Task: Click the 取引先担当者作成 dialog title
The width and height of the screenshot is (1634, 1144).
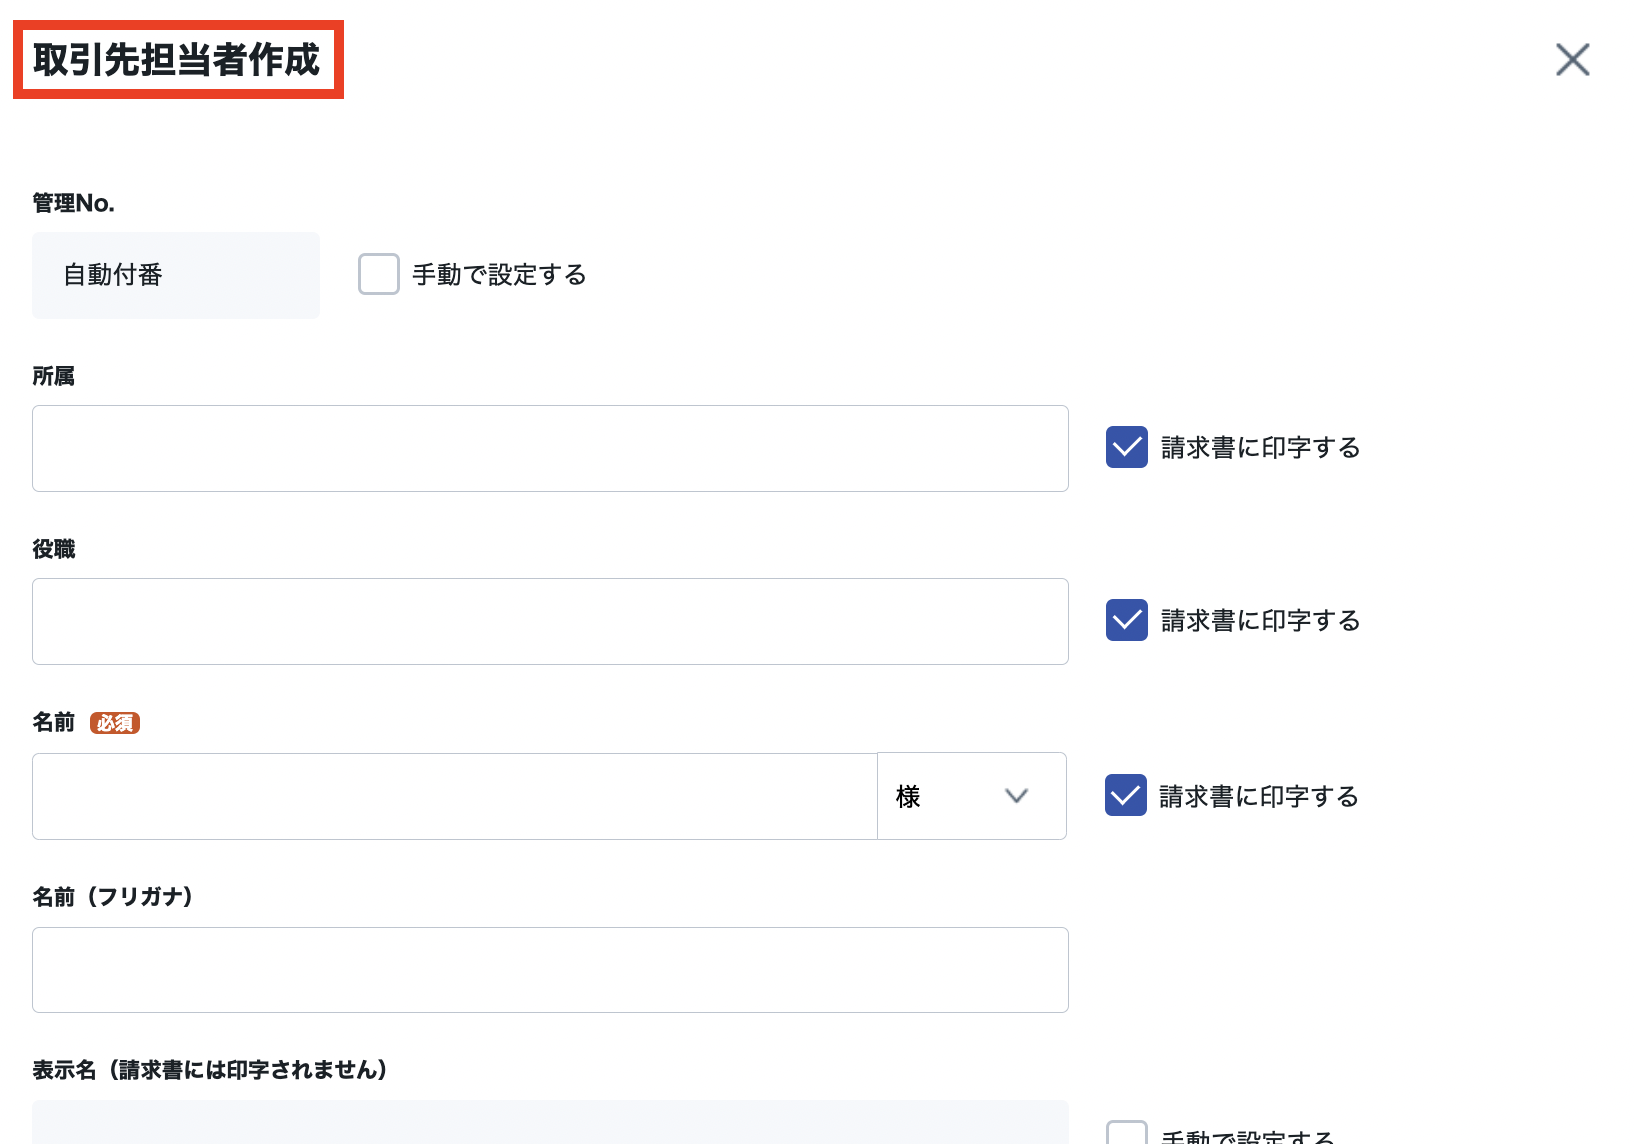Action: pos(177,60)
